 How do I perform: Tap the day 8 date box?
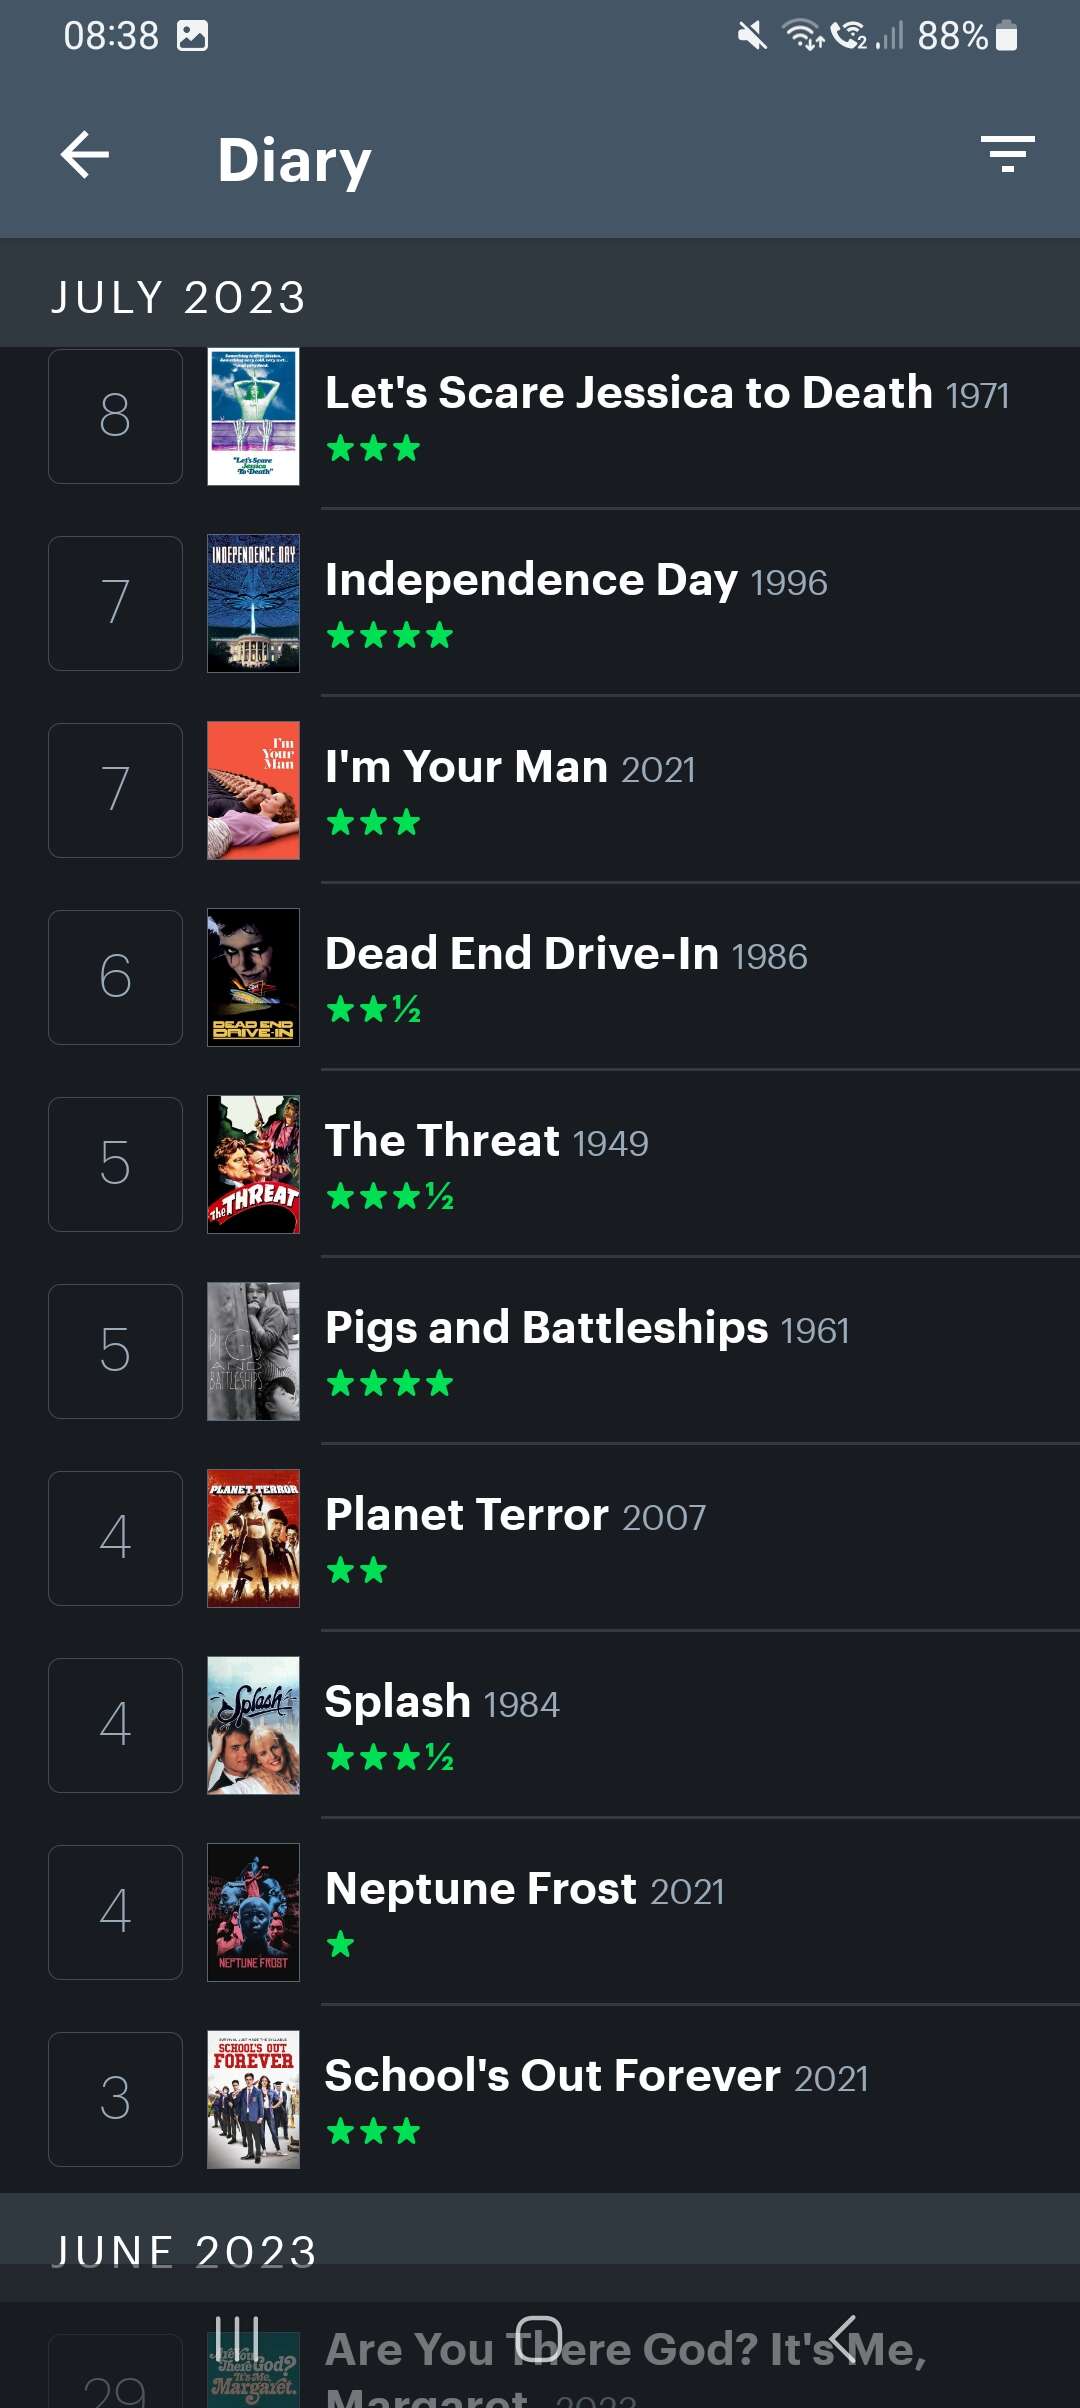click(115, 416)
